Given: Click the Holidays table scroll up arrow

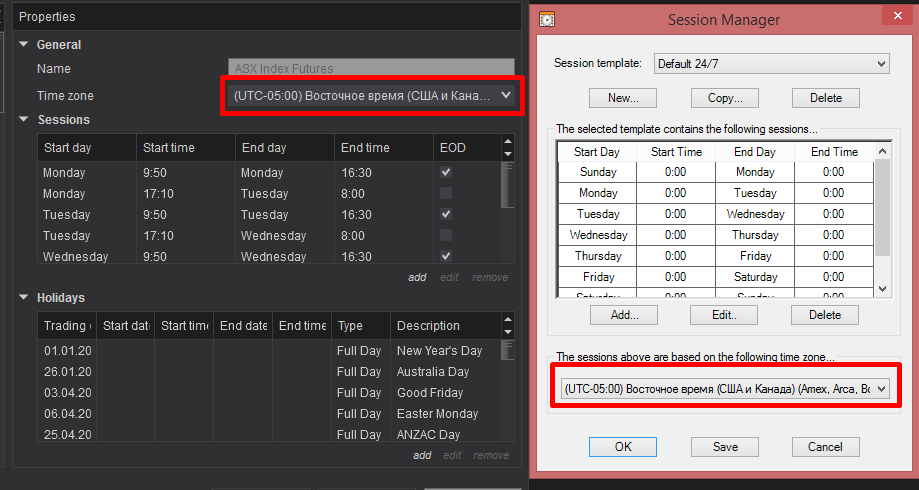Looking at the screenshot, I should point(508,319).
